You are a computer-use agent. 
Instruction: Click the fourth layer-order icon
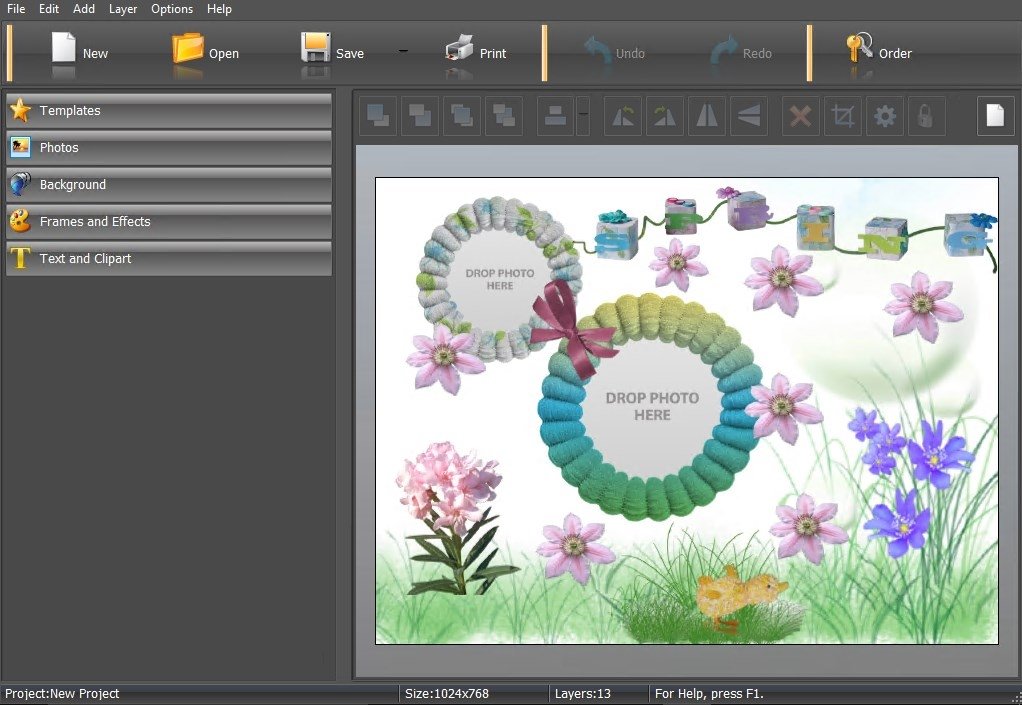pos(503,116)
